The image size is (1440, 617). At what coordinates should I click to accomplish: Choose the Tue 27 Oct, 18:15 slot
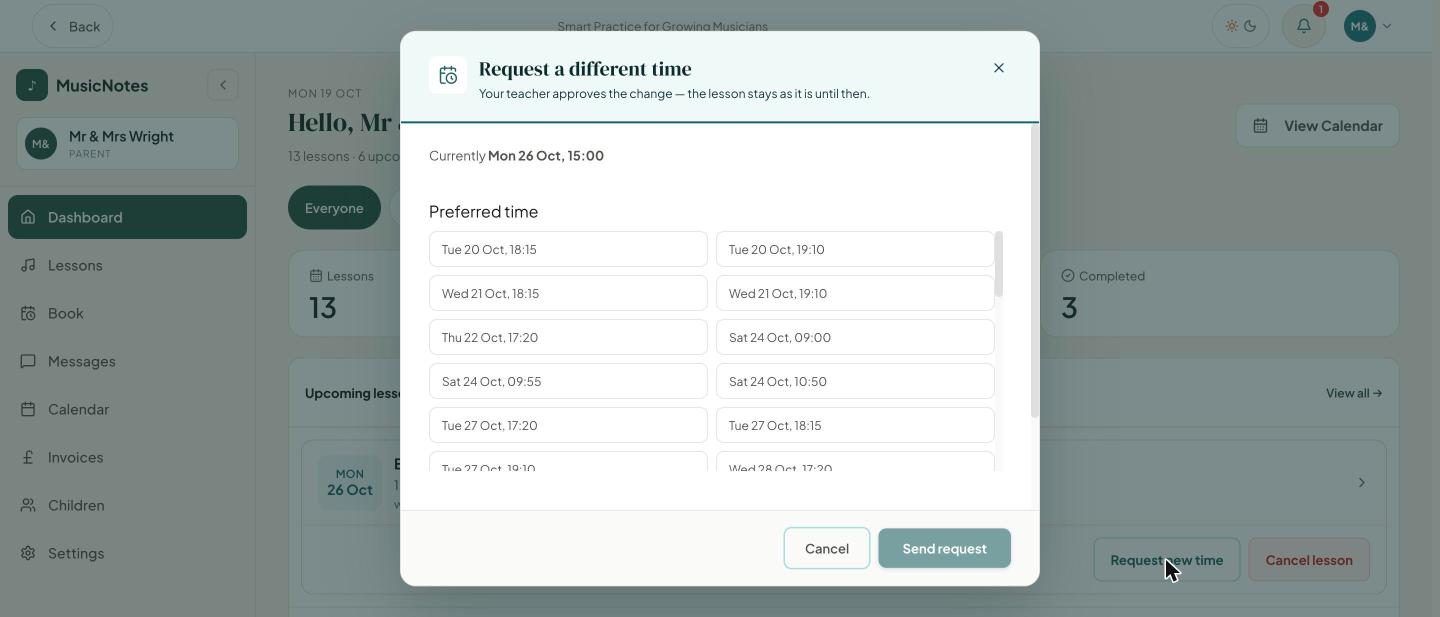pos(855,425)
